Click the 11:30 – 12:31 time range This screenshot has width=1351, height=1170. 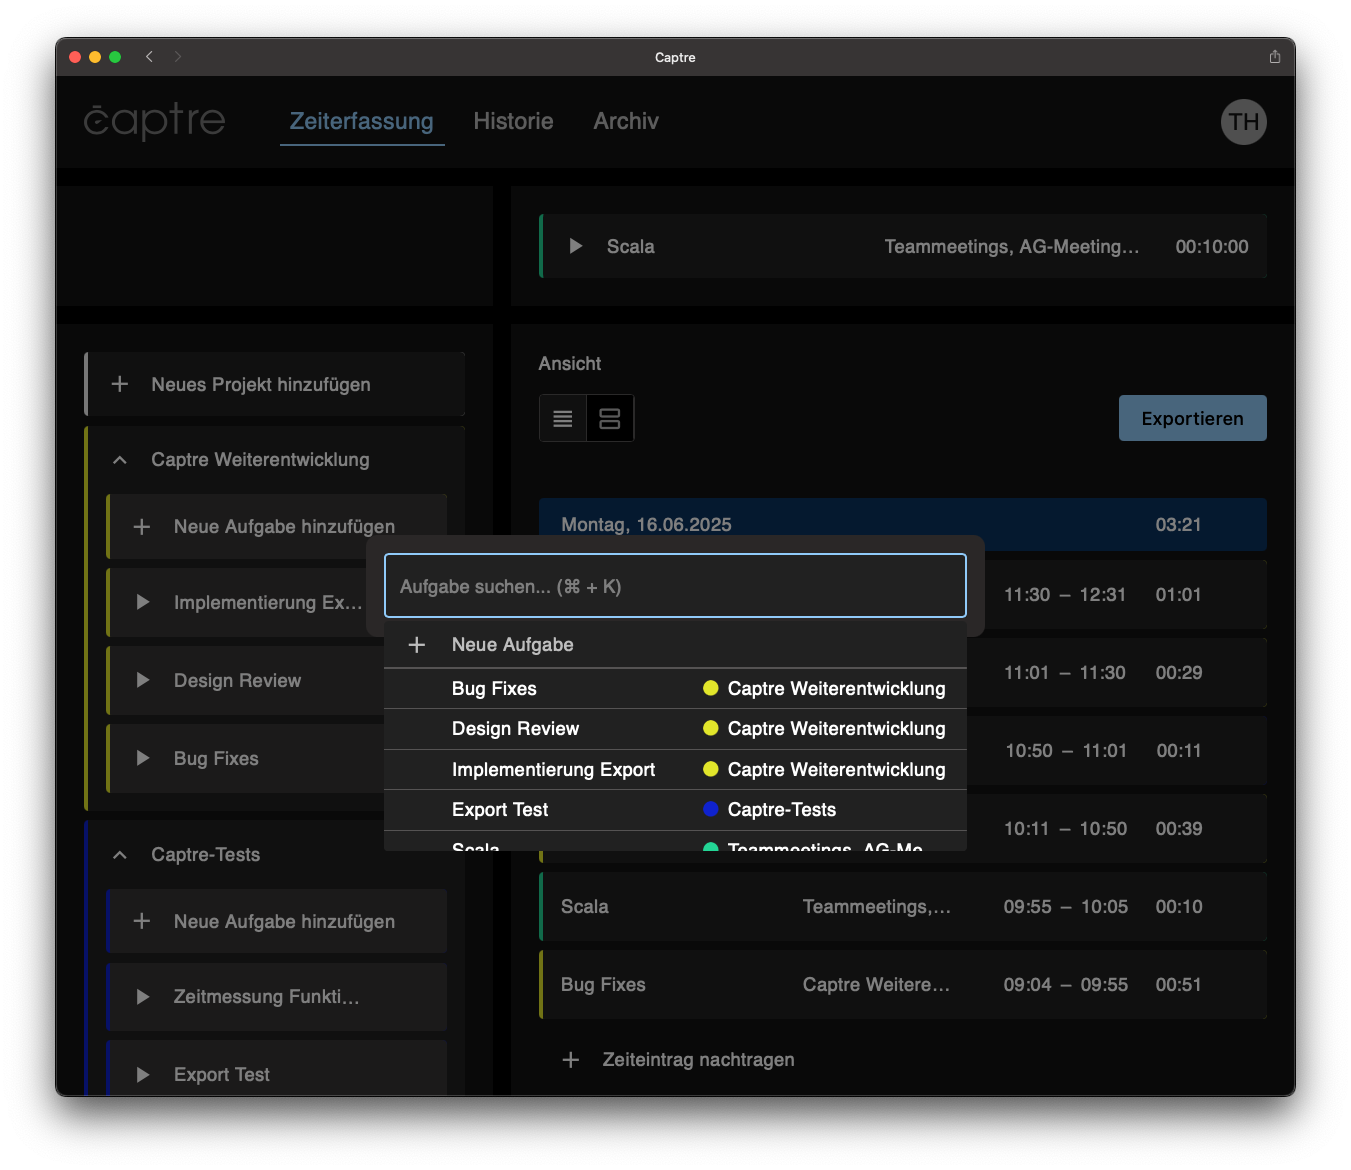pyautogui.click(x=1065, y=594)
